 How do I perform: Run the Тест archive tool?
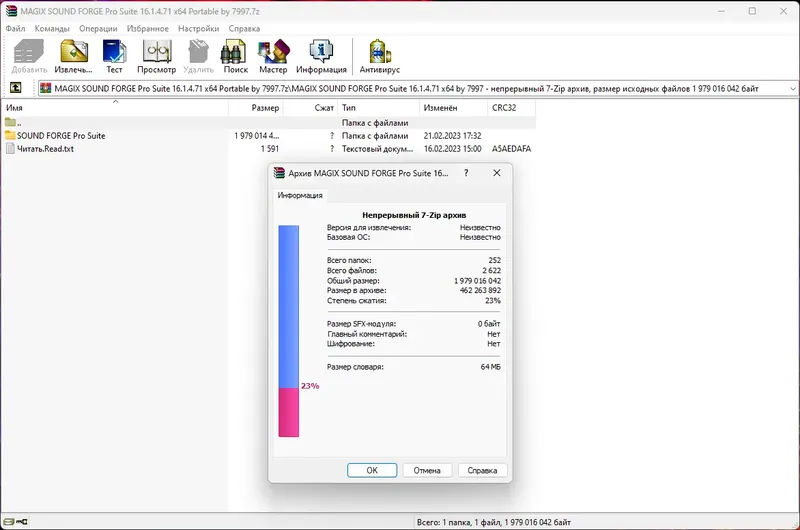tap(114, 56)
